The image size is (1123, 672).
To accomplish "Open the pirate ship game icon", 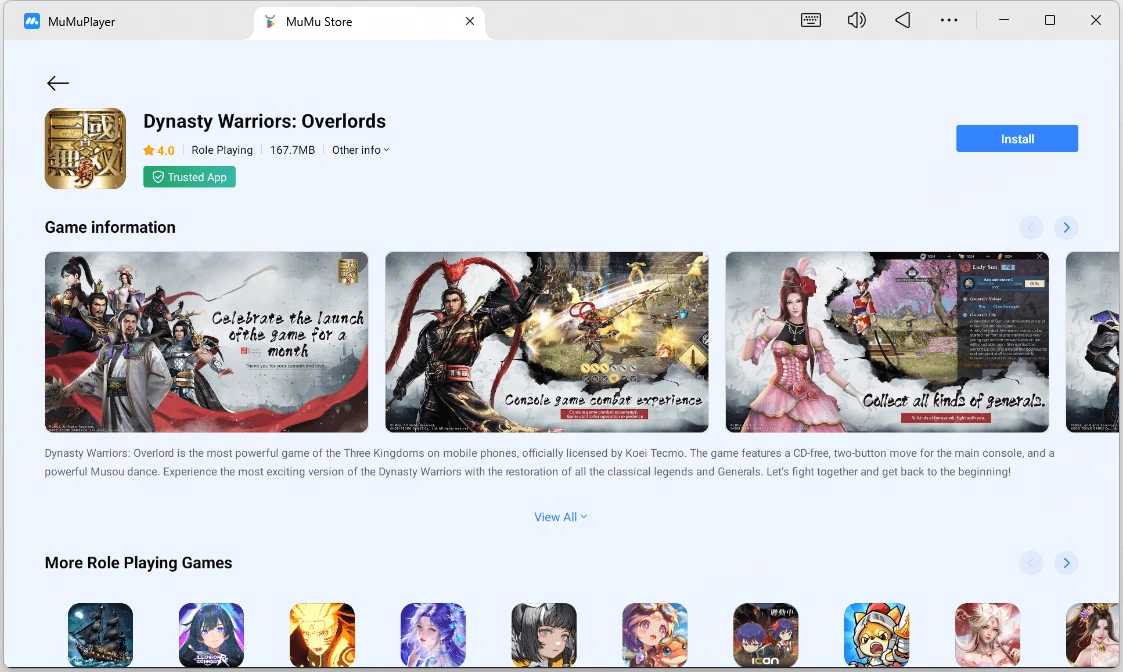I will [x=100, y=635].
